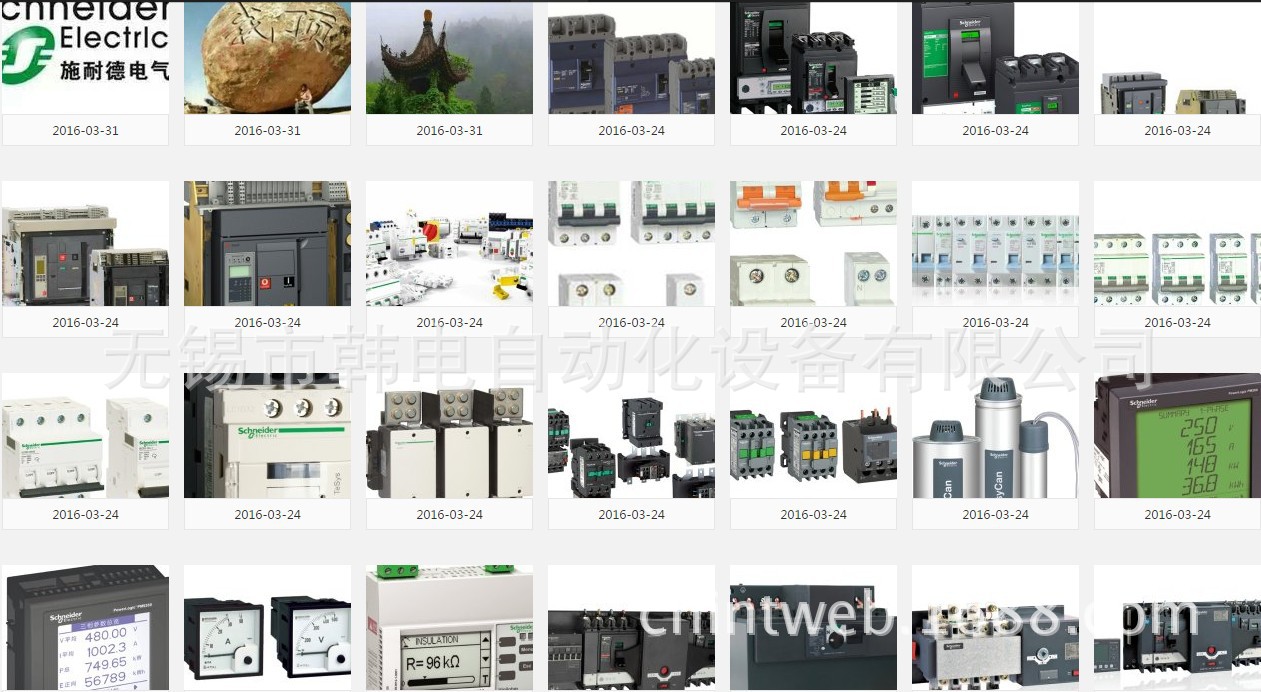1261x692 pixels.
Task: Open the green LCD power meter showing 250 thumbnail
Action: click(1177, 435)
